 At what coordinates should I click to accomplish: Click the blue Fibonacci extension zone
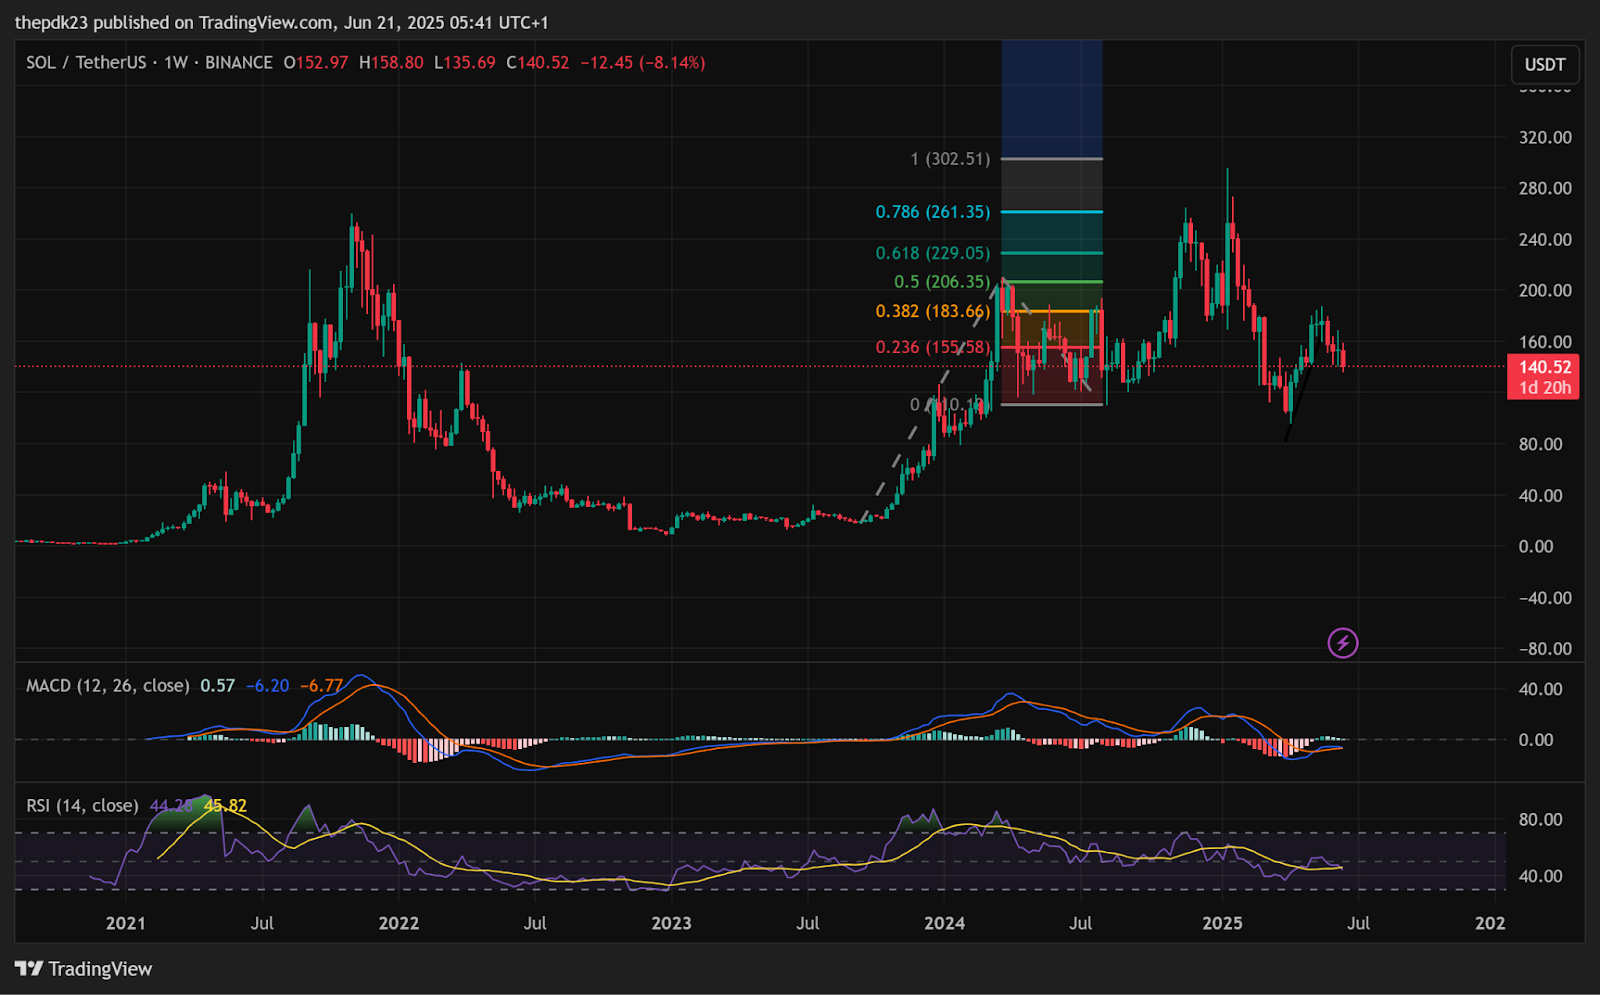coord(1052,99)
